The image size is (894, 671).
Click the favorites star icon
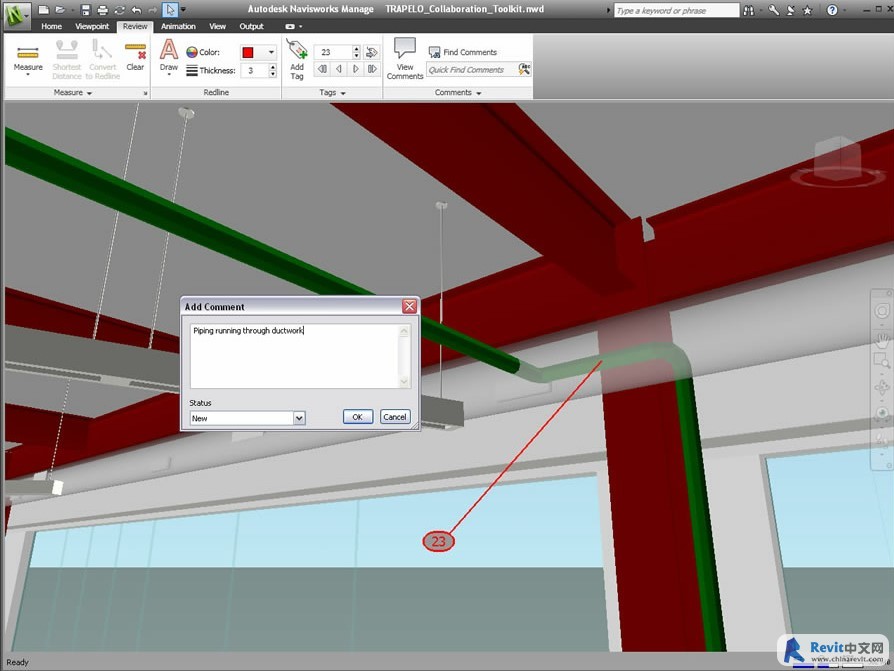[807, 10]
